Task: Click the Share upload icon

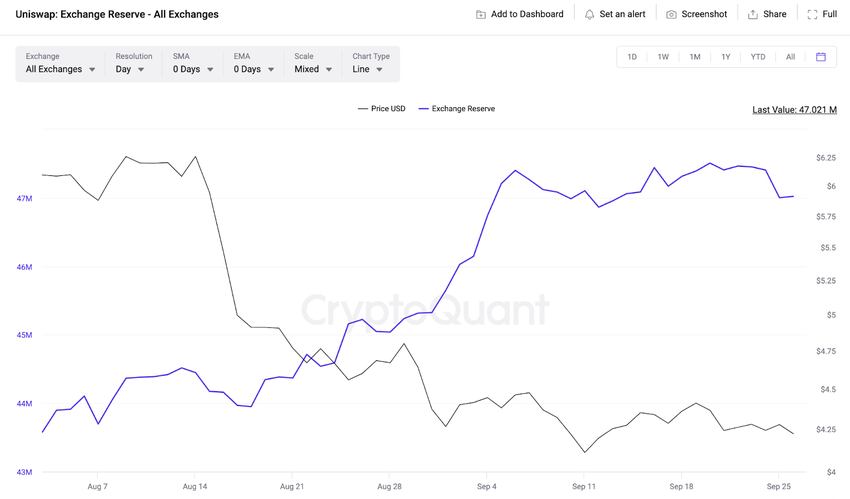Action: pyautogui.click(x=753, y=15)
